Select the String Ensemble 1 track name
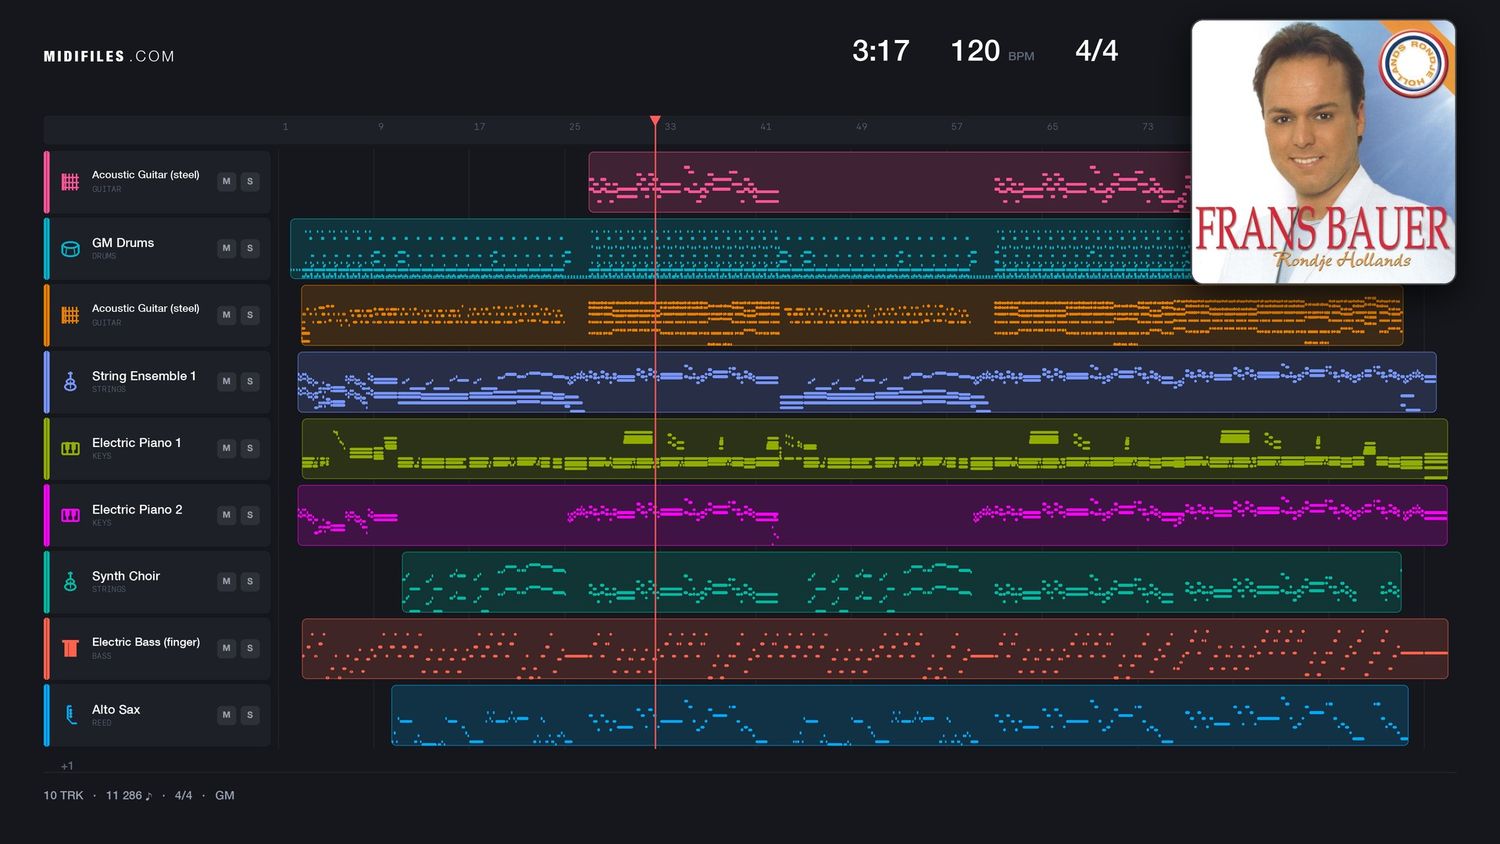The height and width of the screenshot is (844, 1500). (x=144, y=376)
